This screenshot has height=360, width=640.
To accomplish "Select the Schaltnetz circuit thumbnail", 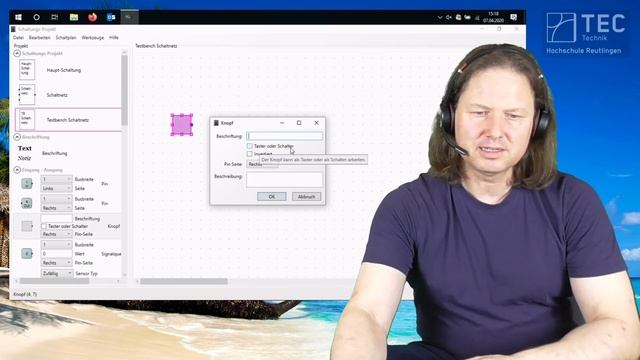I will [x=27, y=95].
